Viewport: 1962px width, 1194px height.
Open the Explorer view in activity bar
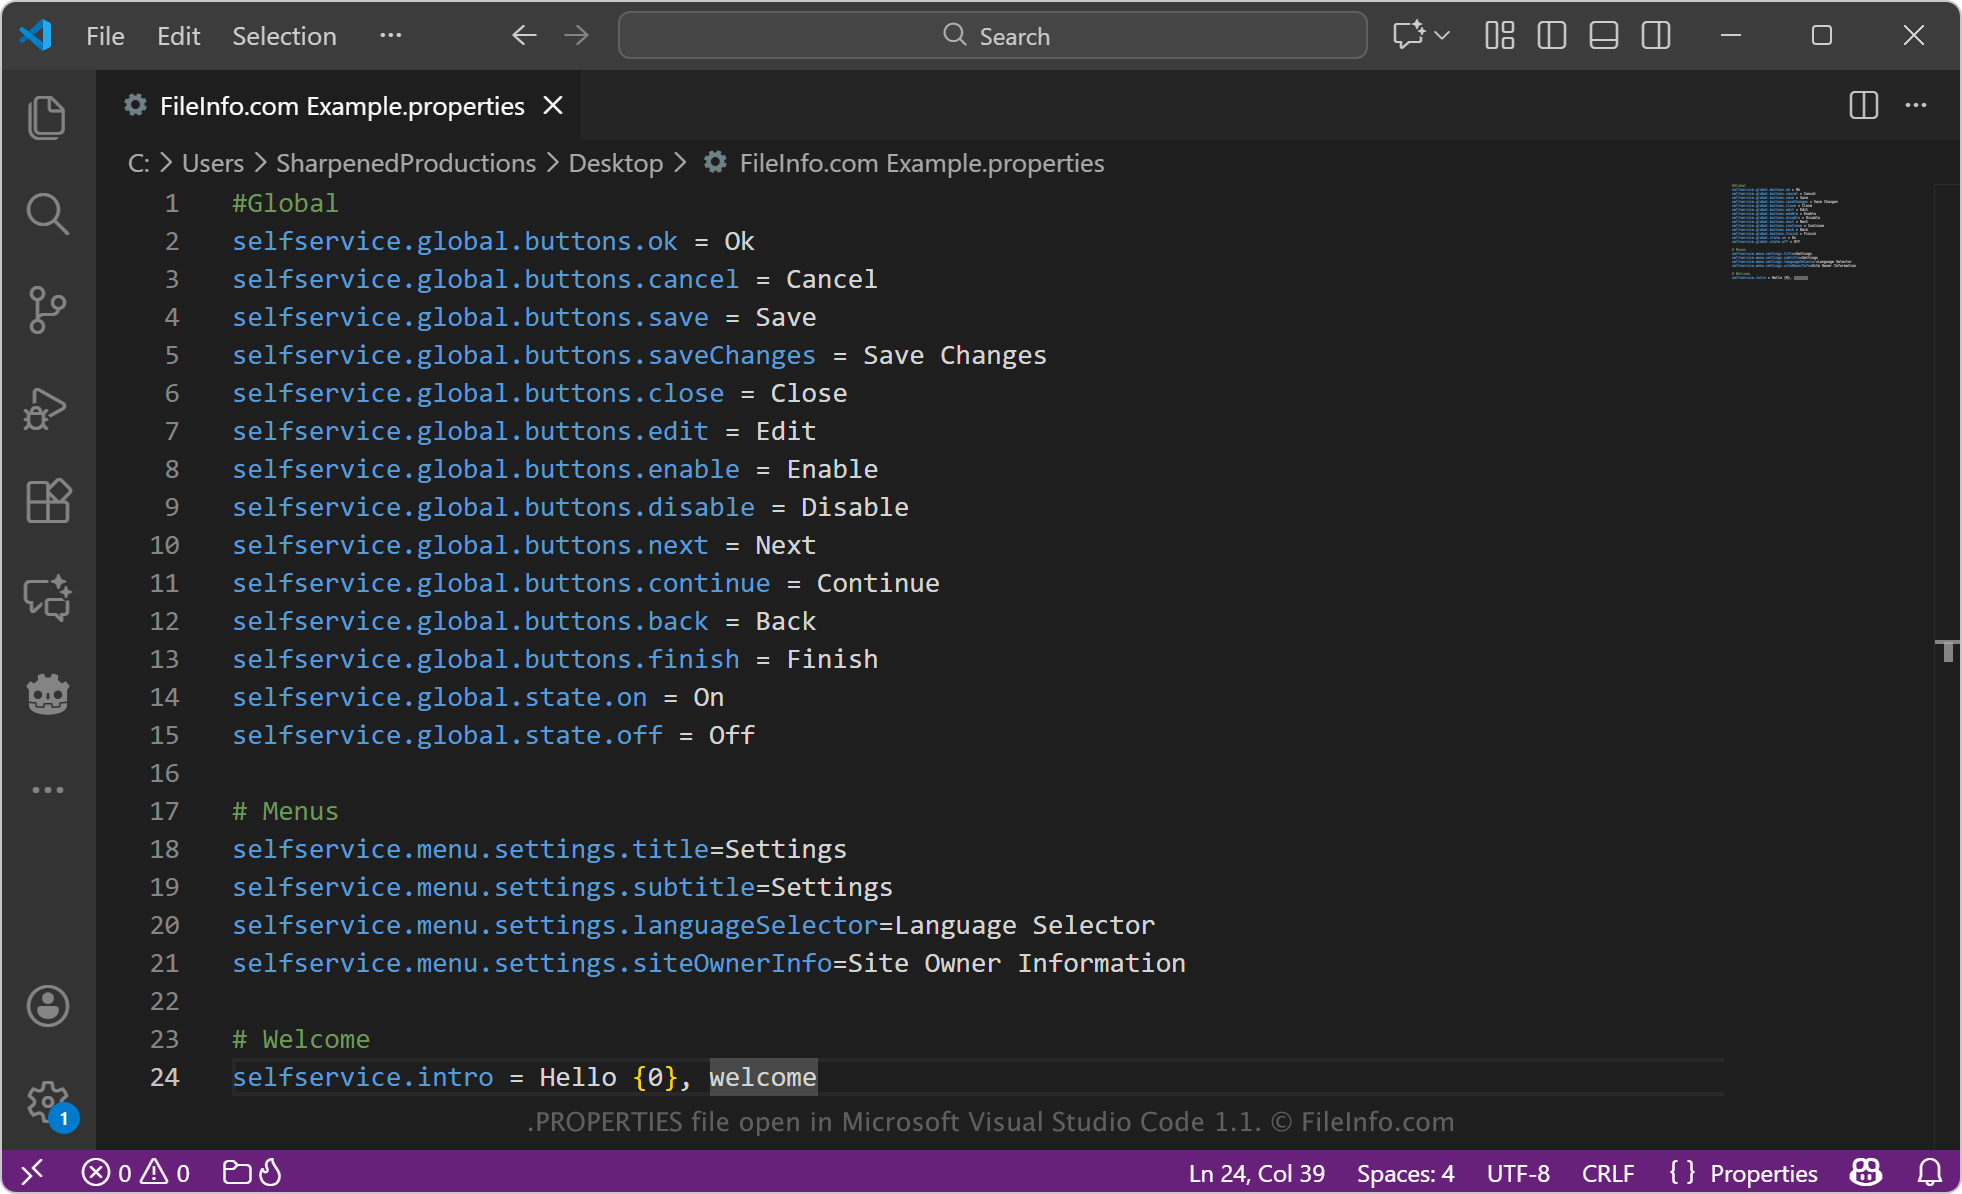click(x=47, y=118)
